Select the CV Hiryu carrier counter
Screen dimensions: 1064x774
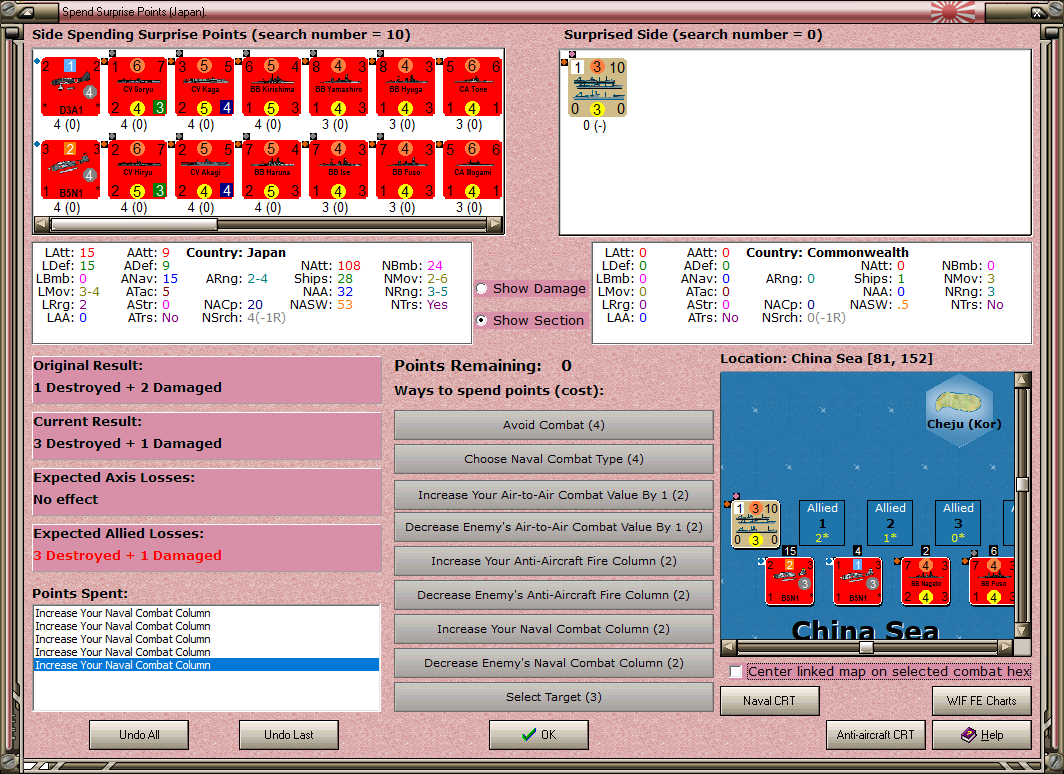point(138,170)
